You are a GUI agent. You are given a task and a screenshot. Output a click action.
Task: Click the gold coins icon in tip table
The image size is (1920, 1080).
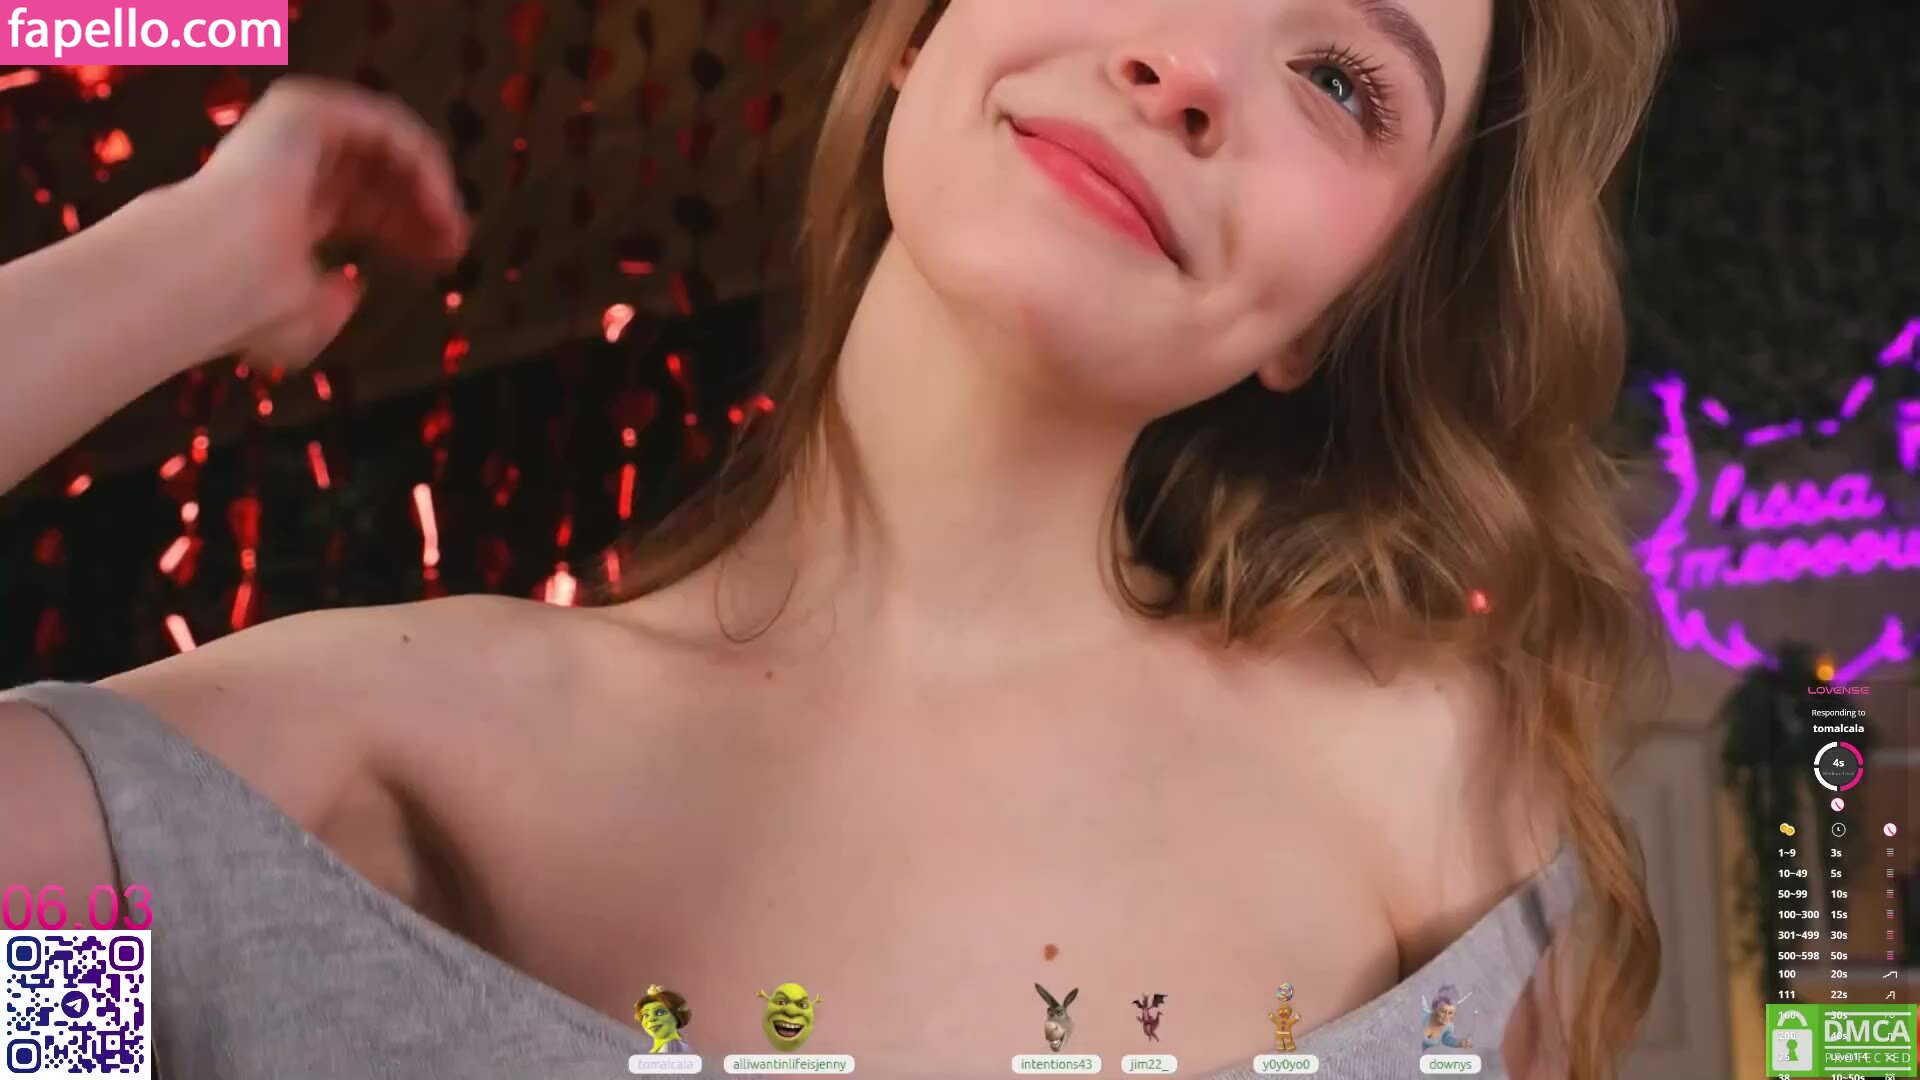tap(1787, 830)
